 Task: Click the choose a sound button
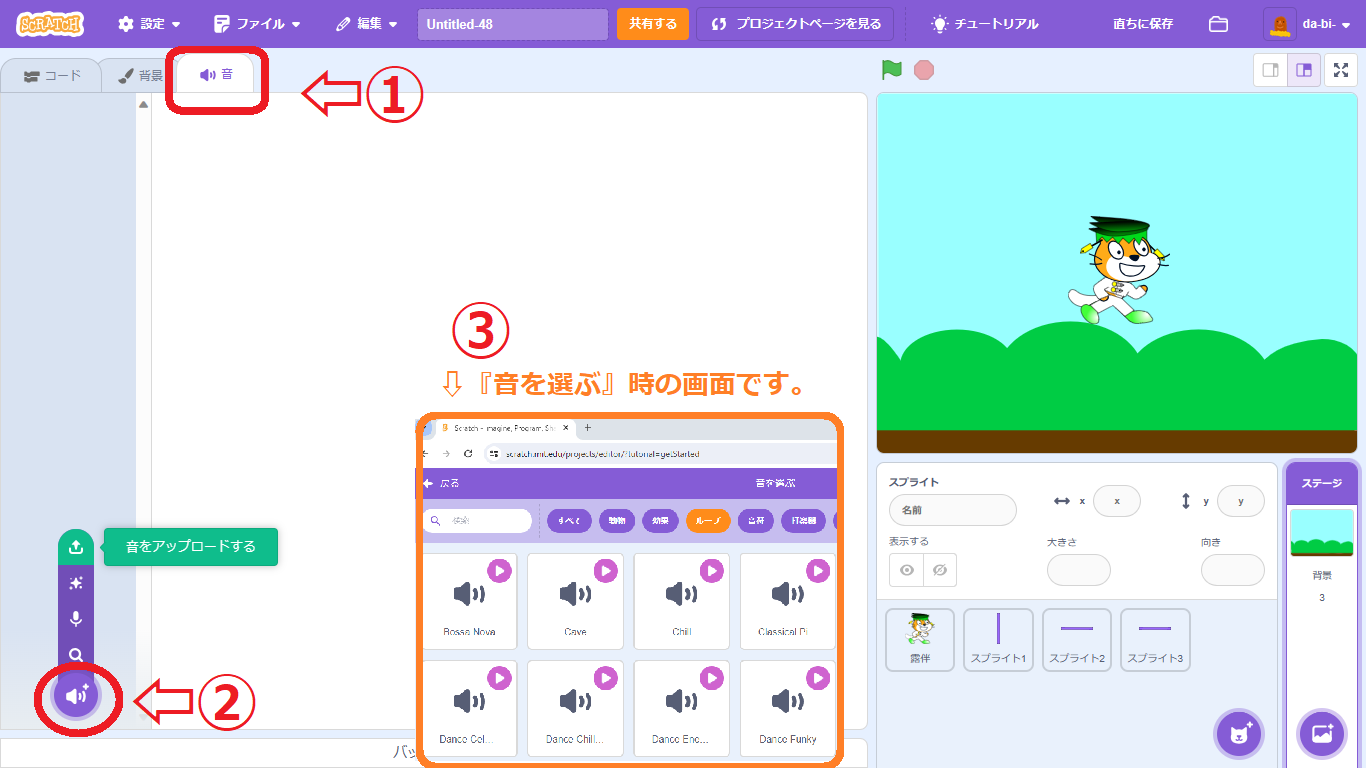[x=76, y=695]
